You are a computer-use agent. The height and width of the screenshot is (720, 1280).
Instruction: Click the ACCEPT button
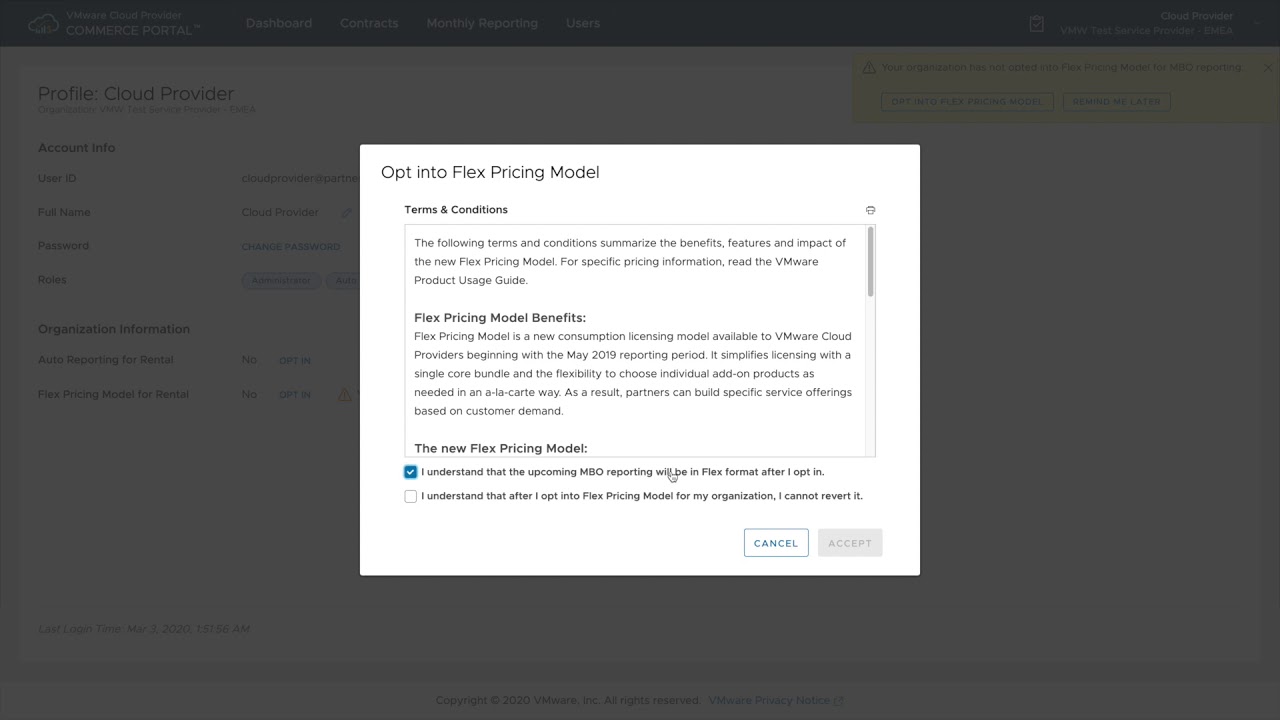[850, 543]
